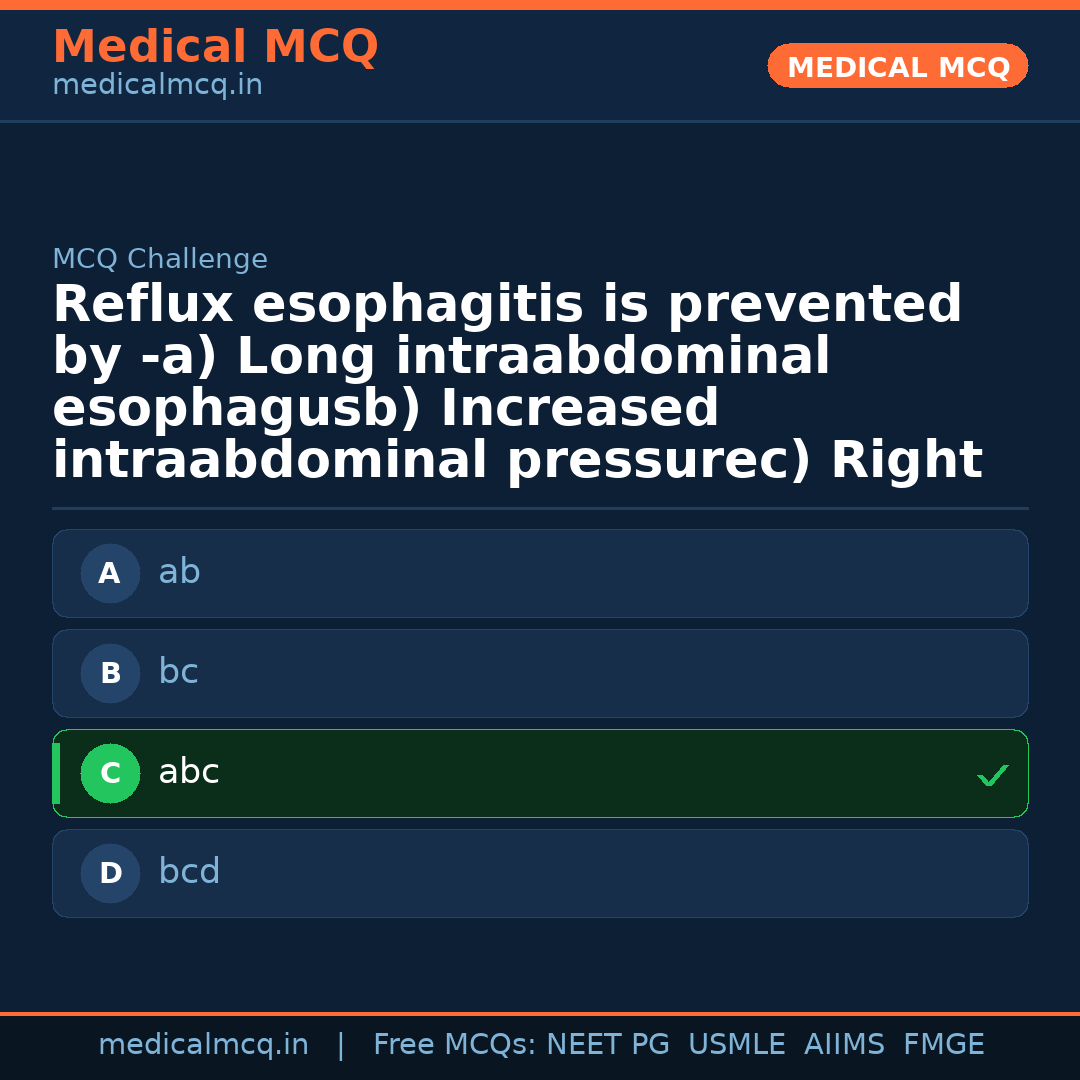
Task: Click the reflux esophagitis question text
Action: tap(517, 383)
